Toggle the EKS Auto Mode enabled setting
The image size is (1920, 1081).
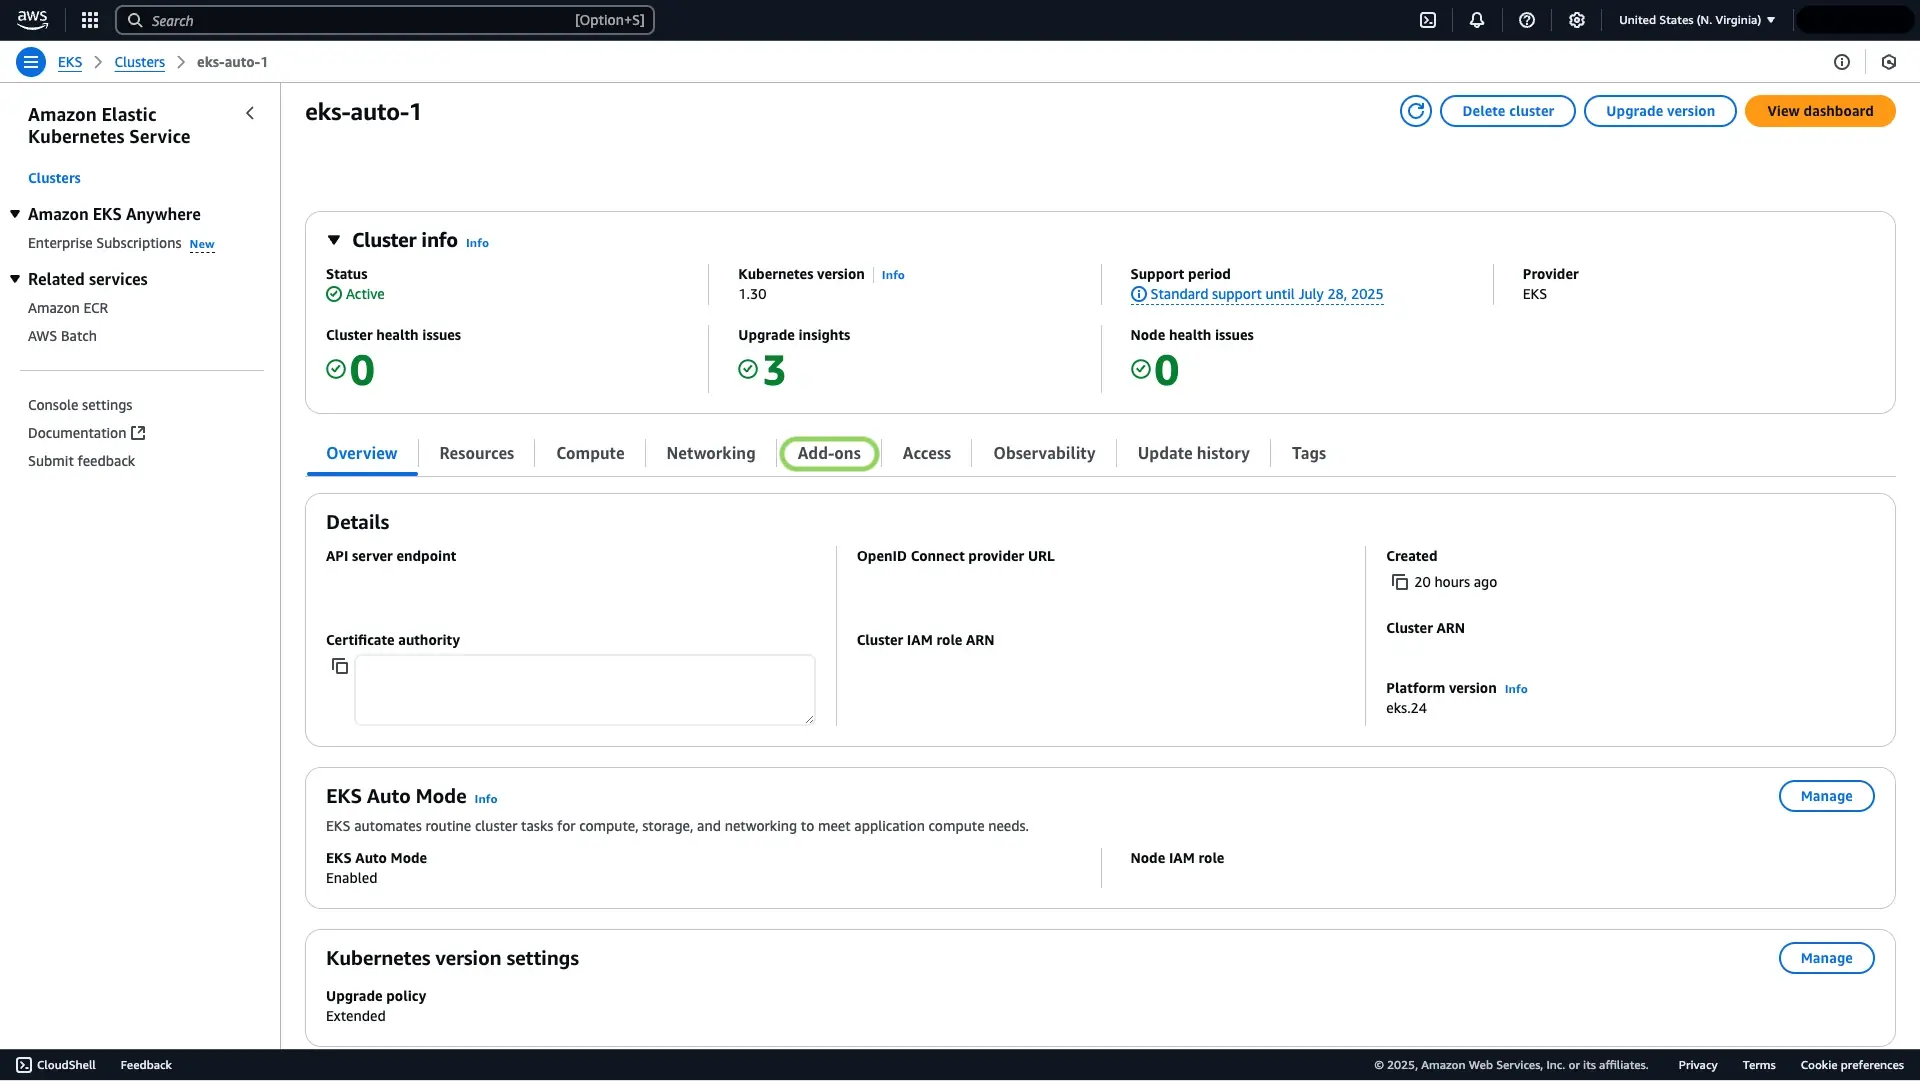coord(1825,795)
